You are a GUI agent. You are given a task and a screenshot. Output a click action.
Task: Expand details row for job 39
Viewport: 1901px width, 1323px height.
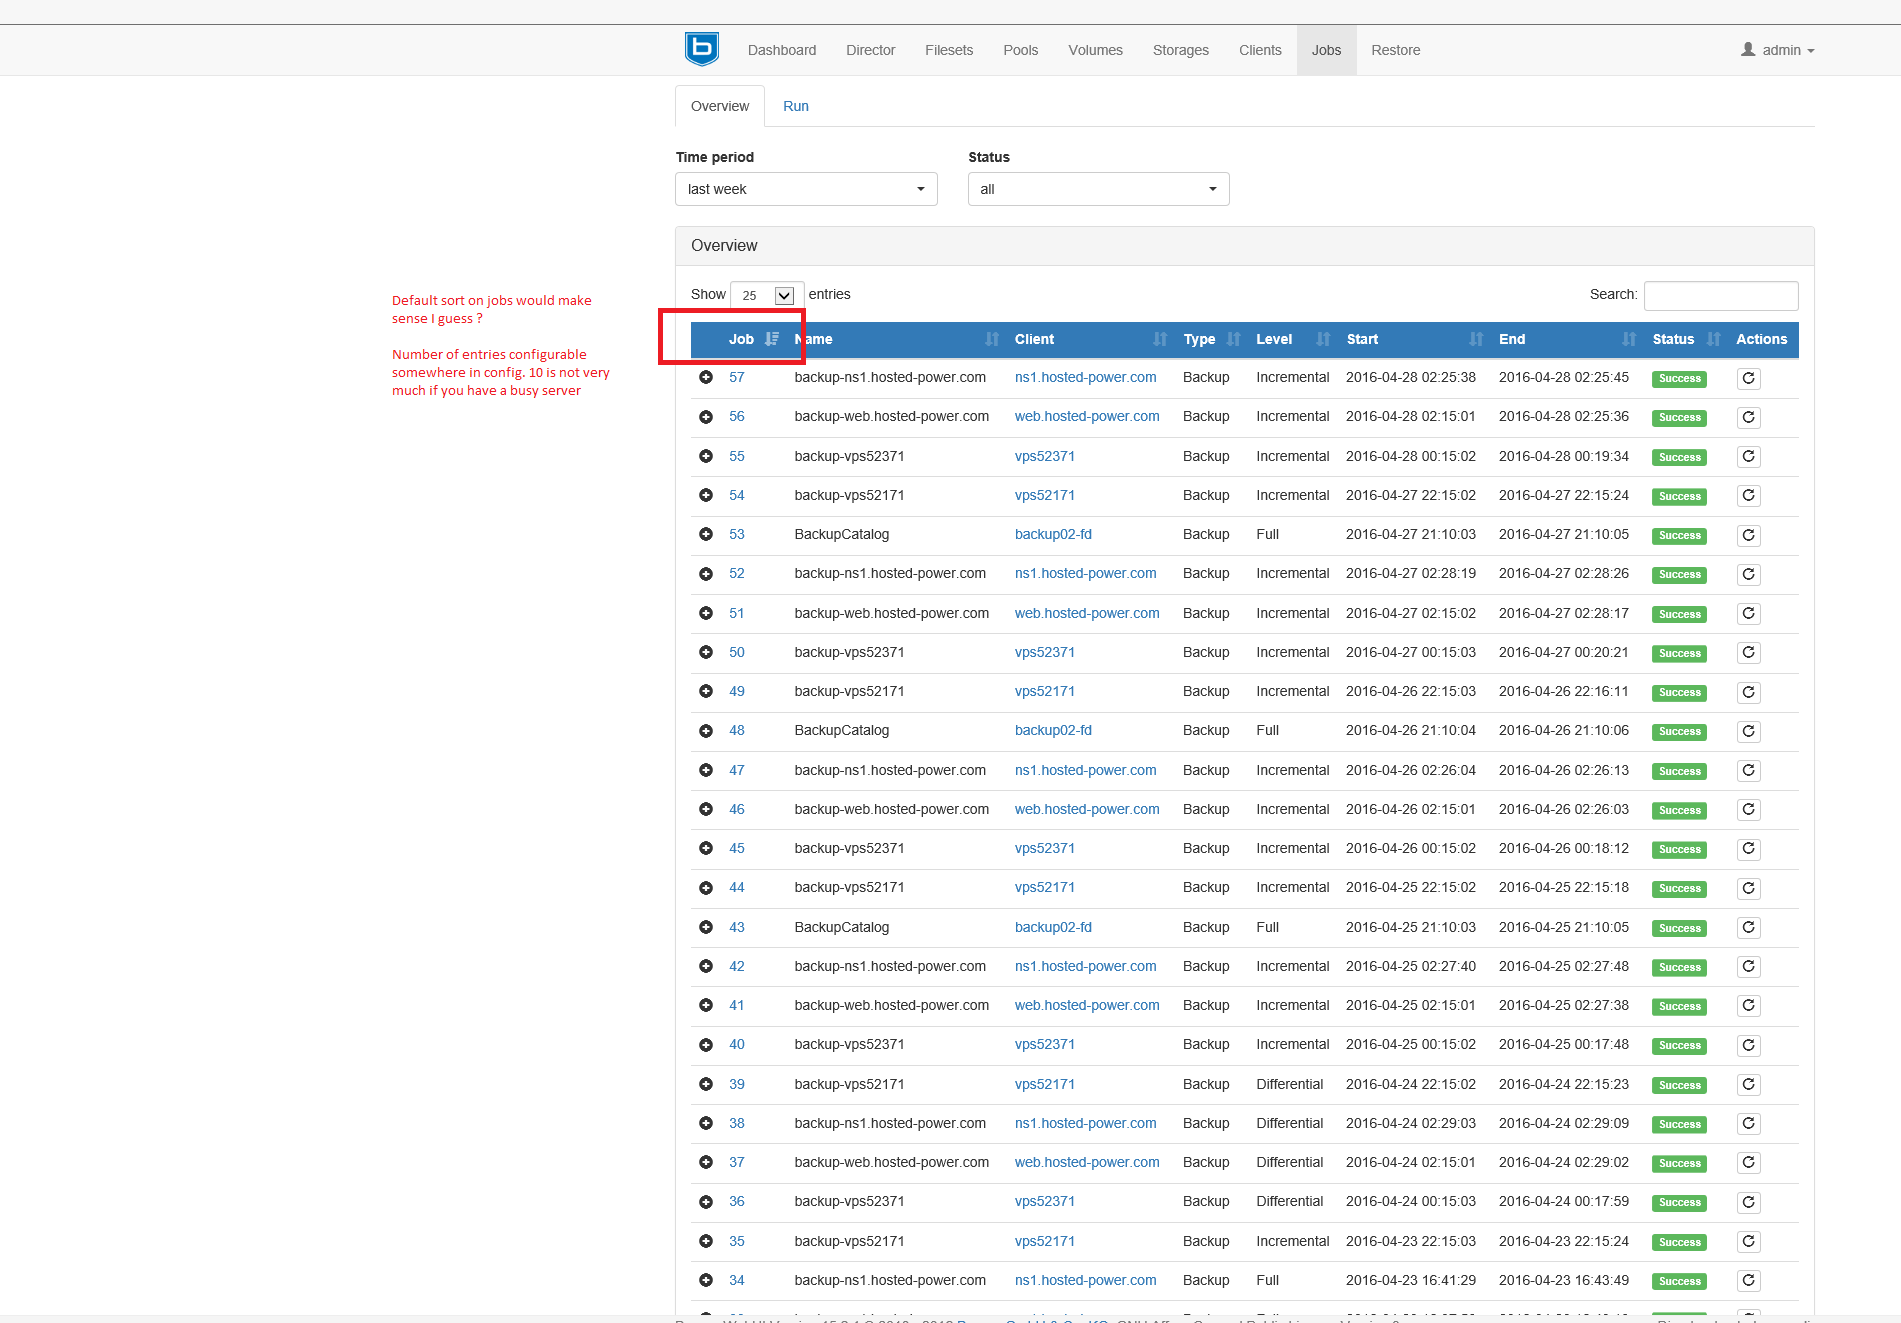[x=706, y=1084]
